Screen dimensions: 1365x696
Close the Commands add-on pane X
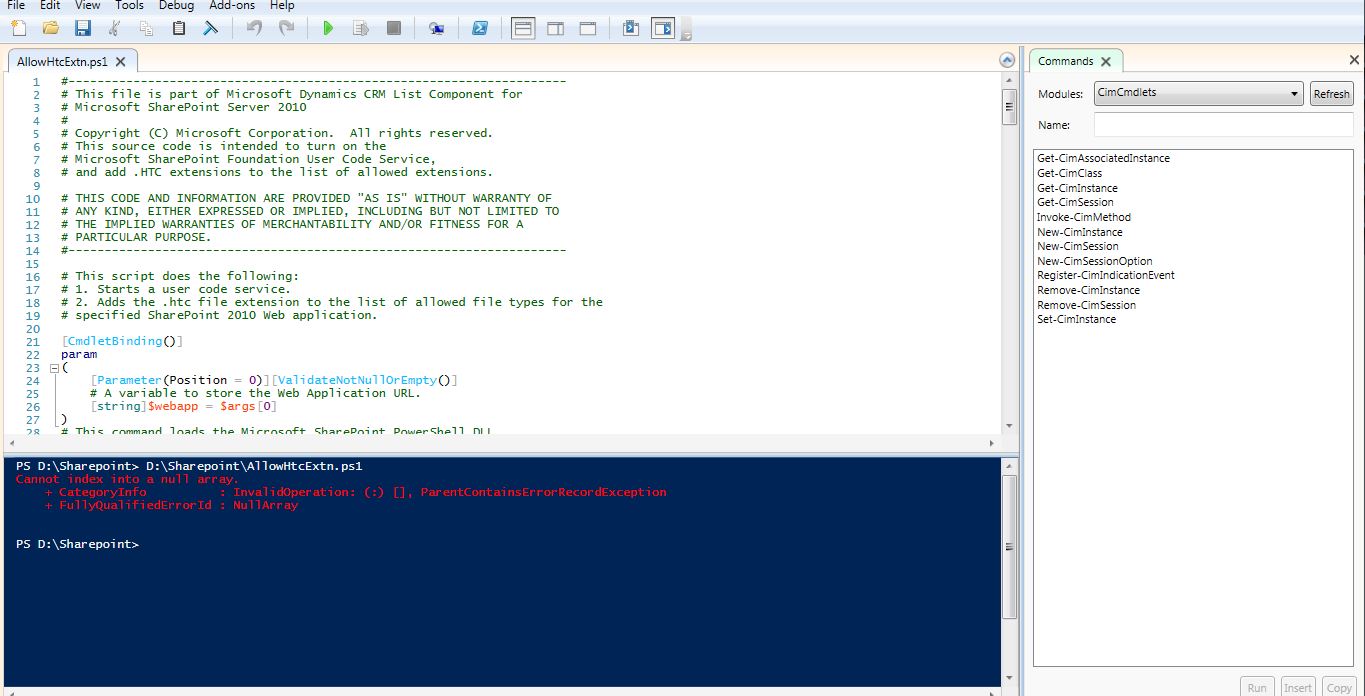coord(1354,61)
